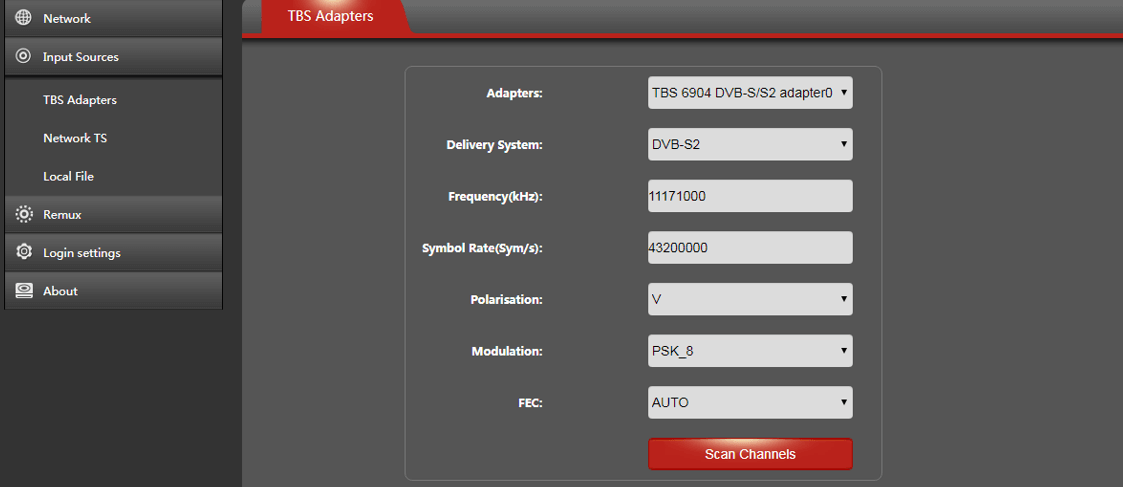Select the TBS Adapters tab header
This screenshot has width=1123, height=487.
pyautogui.click(x=330, y=17)
